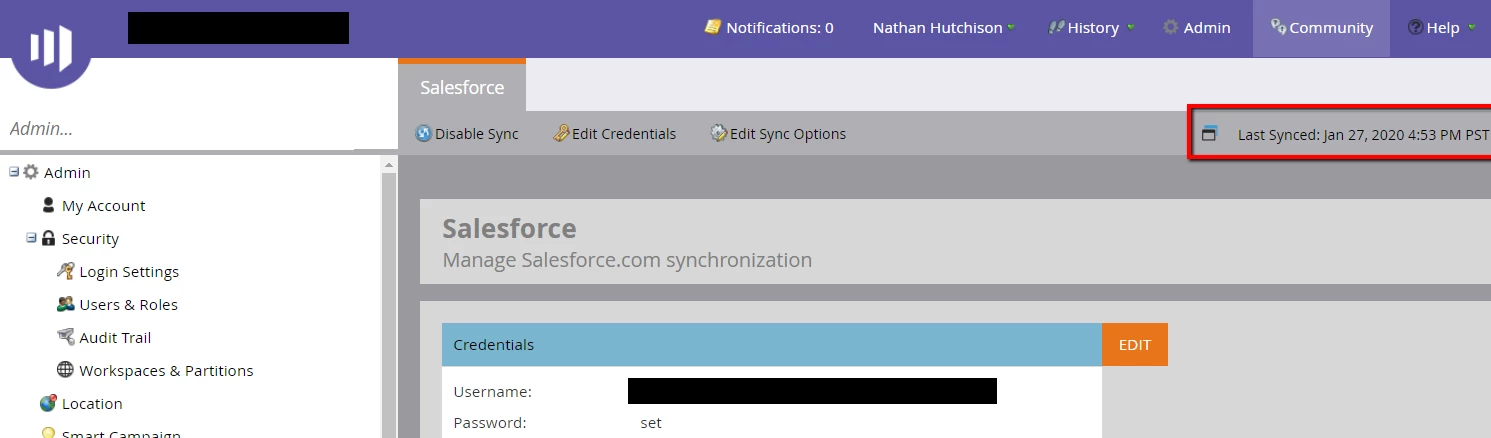Click the Audit Trail camera icon

coord(65,337)
